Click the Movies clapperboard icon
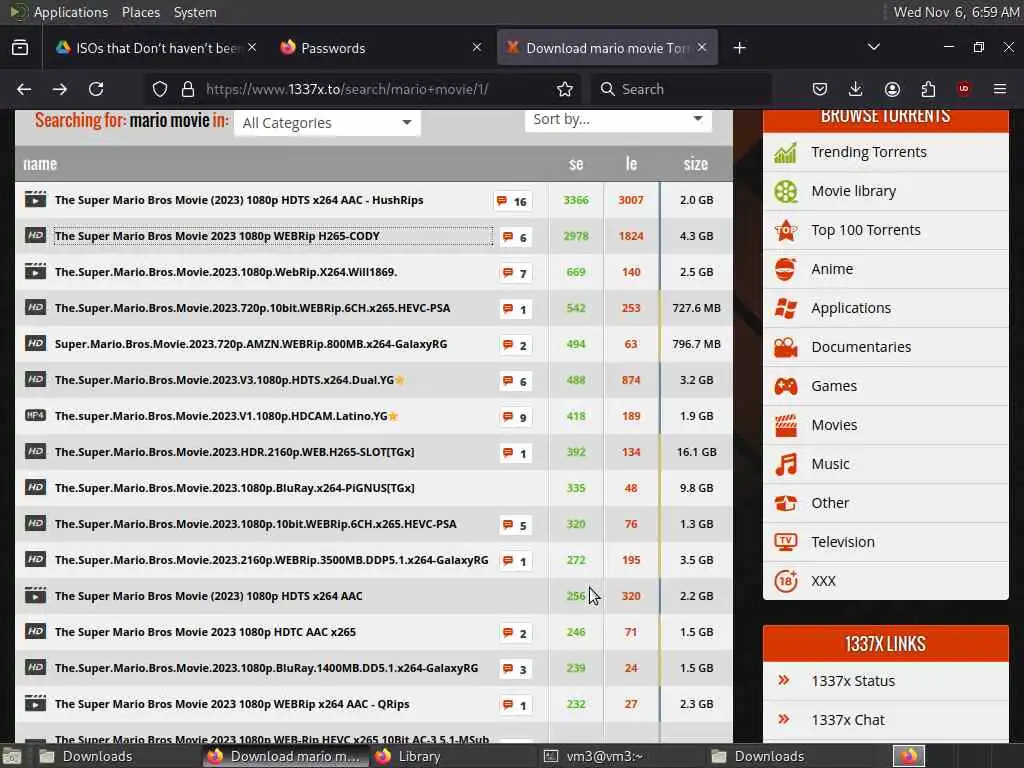Viewport: 1024px width, 768px height. coord(786,425)
